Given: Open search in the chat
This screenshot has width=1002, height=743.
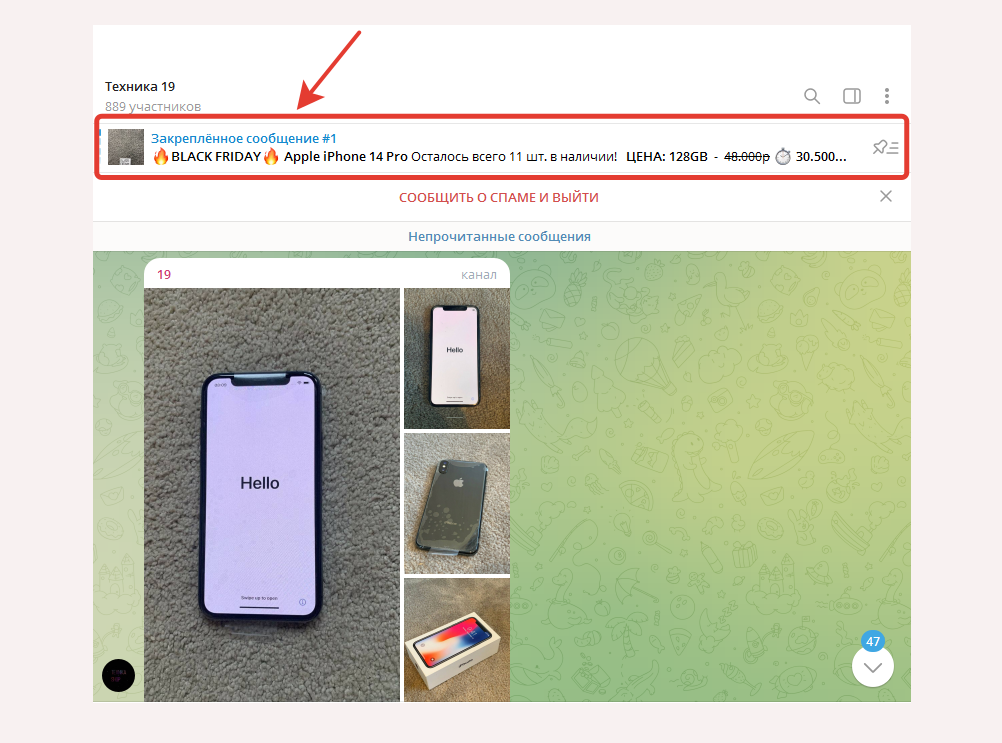Looking at the screenshot, I should (x=812, y=96).
